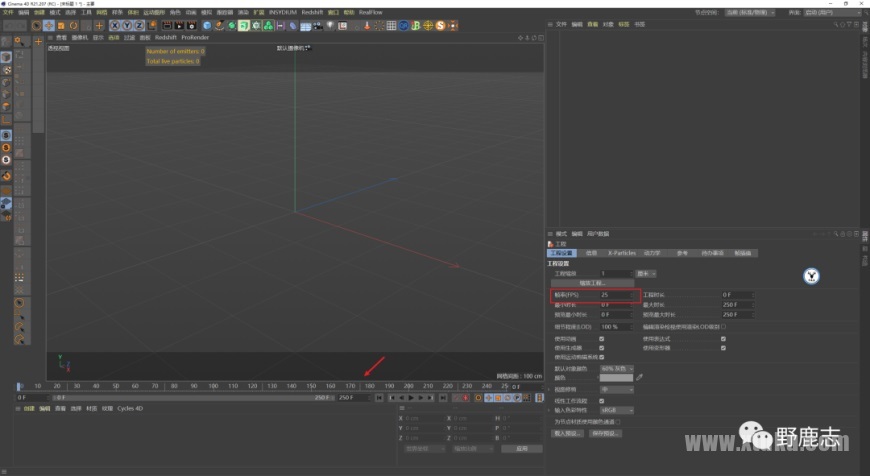The image size is (870, 476).
Task: Toggle the Use Deformers checkbox
Action: [x=723, y=348]
